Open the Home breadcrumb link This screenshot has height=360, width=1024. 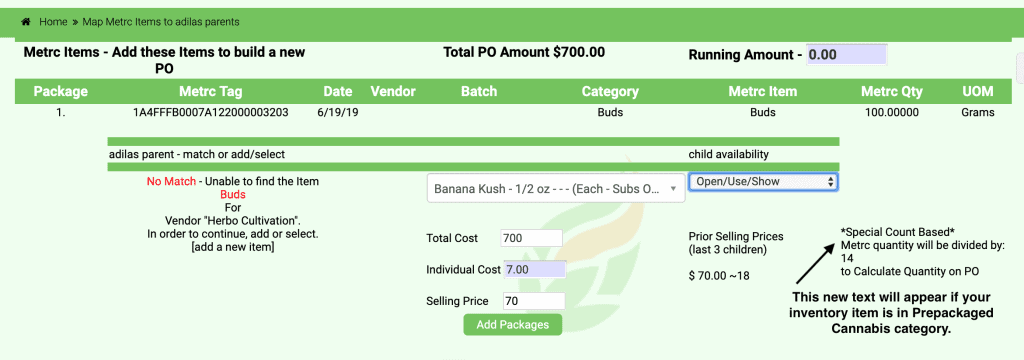tap(53, 22)
